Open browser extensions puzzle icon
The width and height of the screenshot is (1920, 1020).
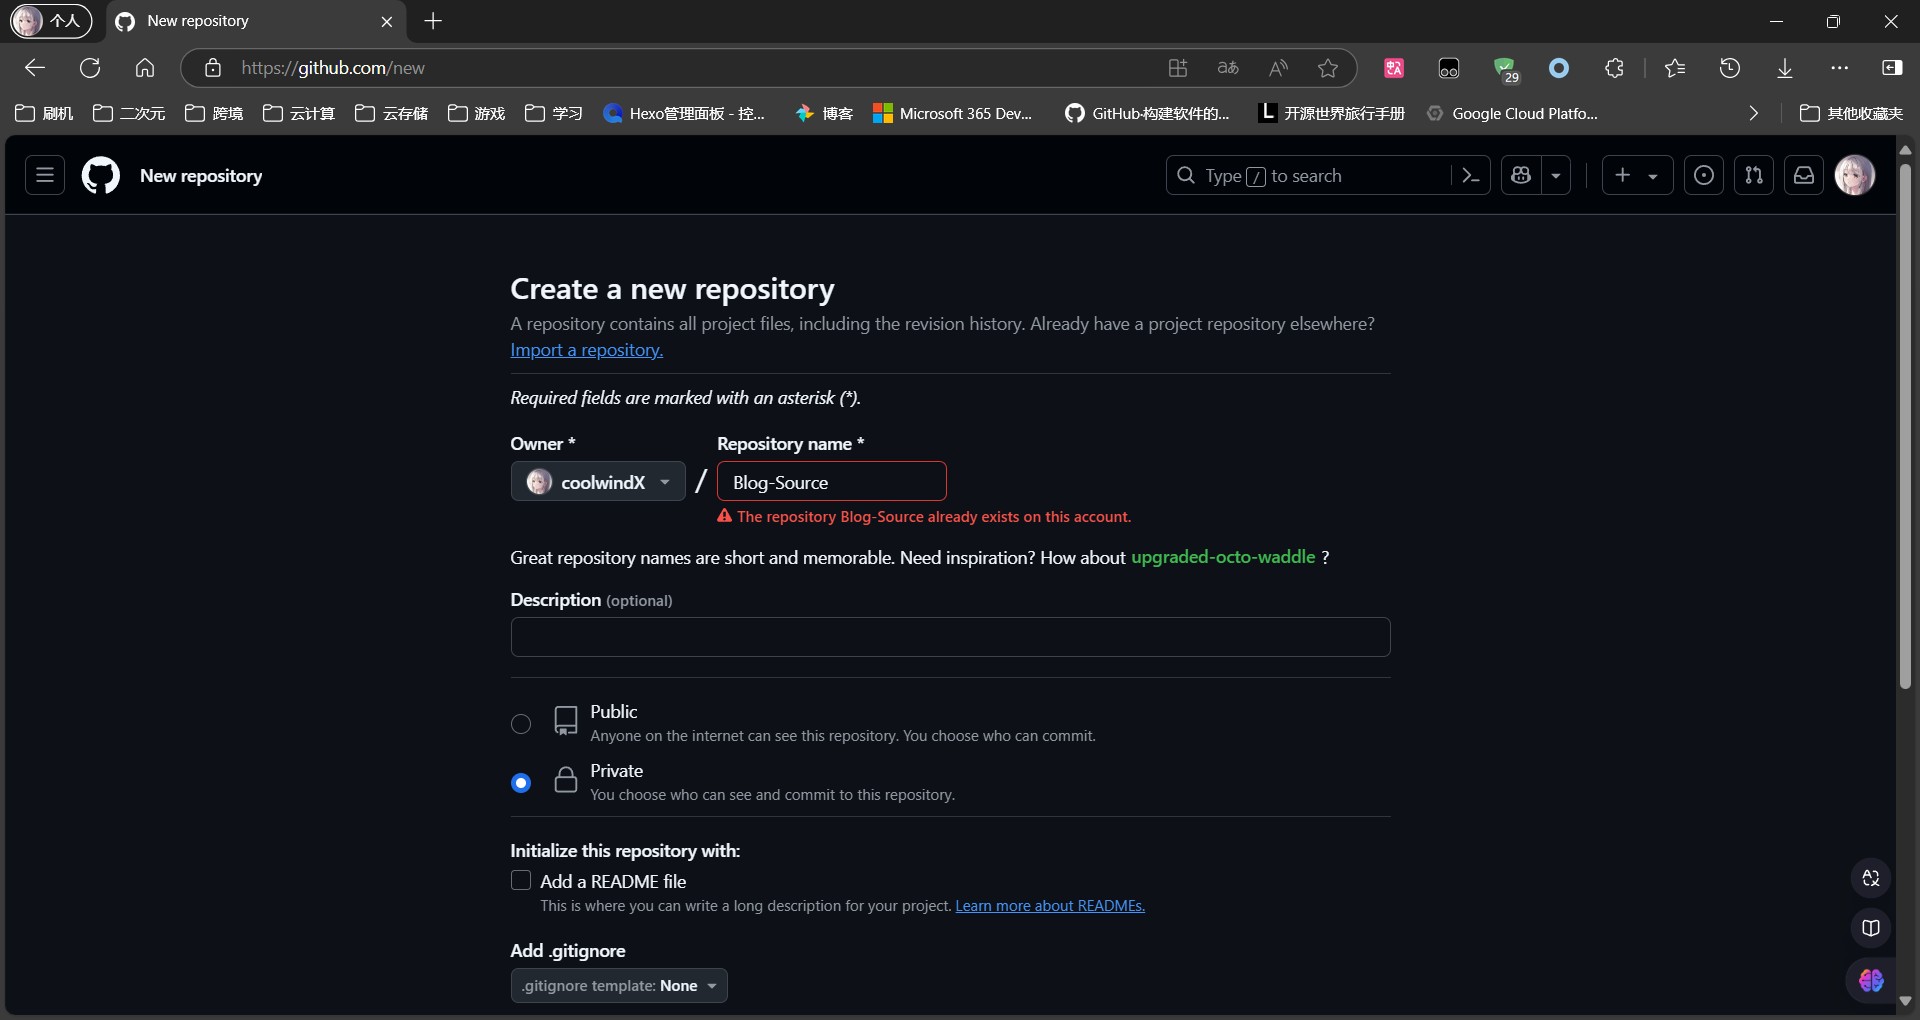(x=1614, y=68)
